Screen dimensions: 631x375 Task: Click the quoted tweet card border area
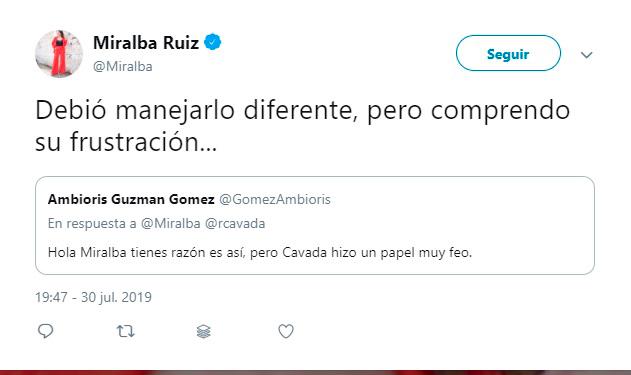[315, 225]
